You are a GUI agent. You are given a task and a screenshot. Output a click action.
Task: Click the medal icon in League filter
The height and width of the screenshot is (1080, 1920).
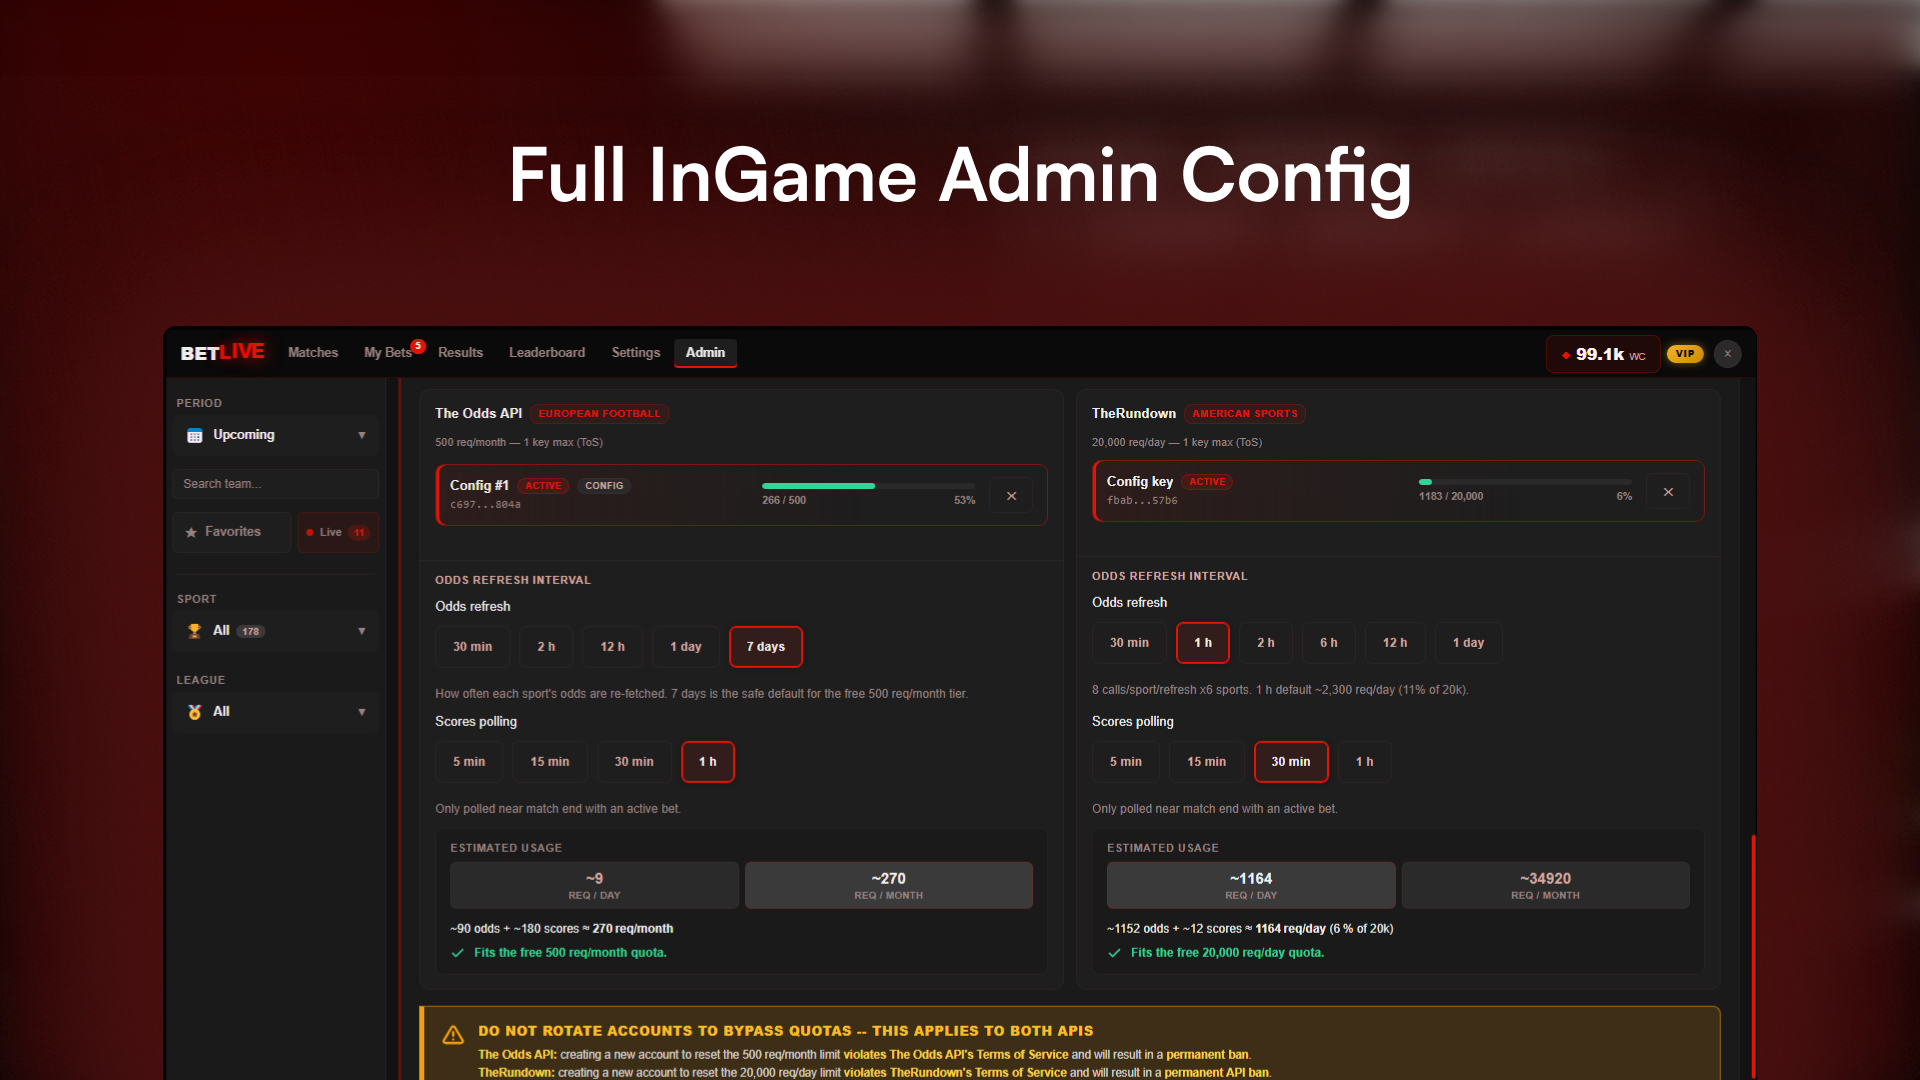195,712
